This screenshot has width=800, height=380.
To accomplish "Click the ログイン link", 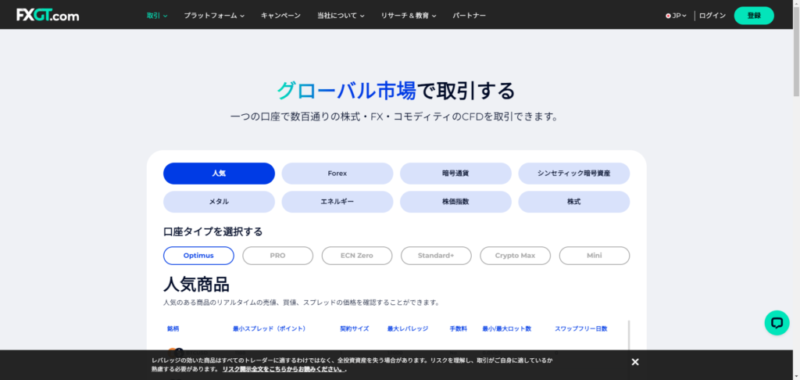I will [x=712, y=16].
